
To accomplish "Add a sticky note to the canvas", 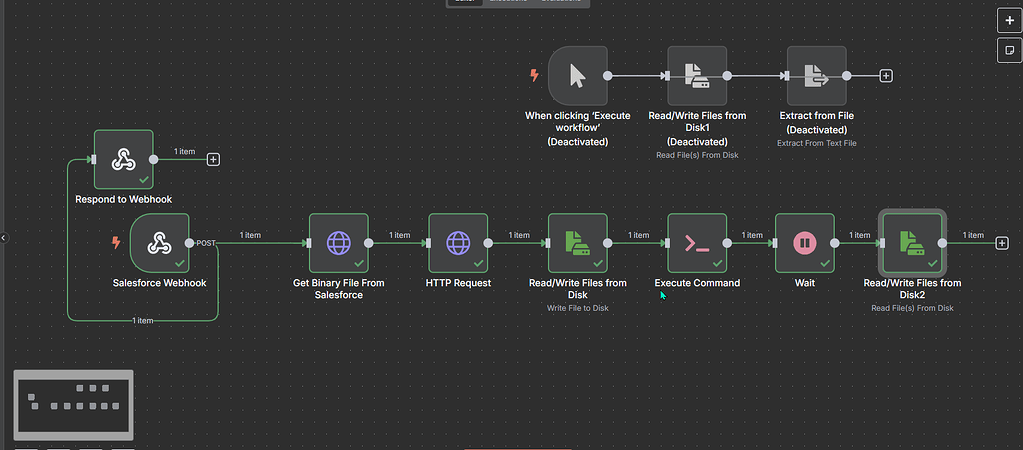I will [1008, 49].
